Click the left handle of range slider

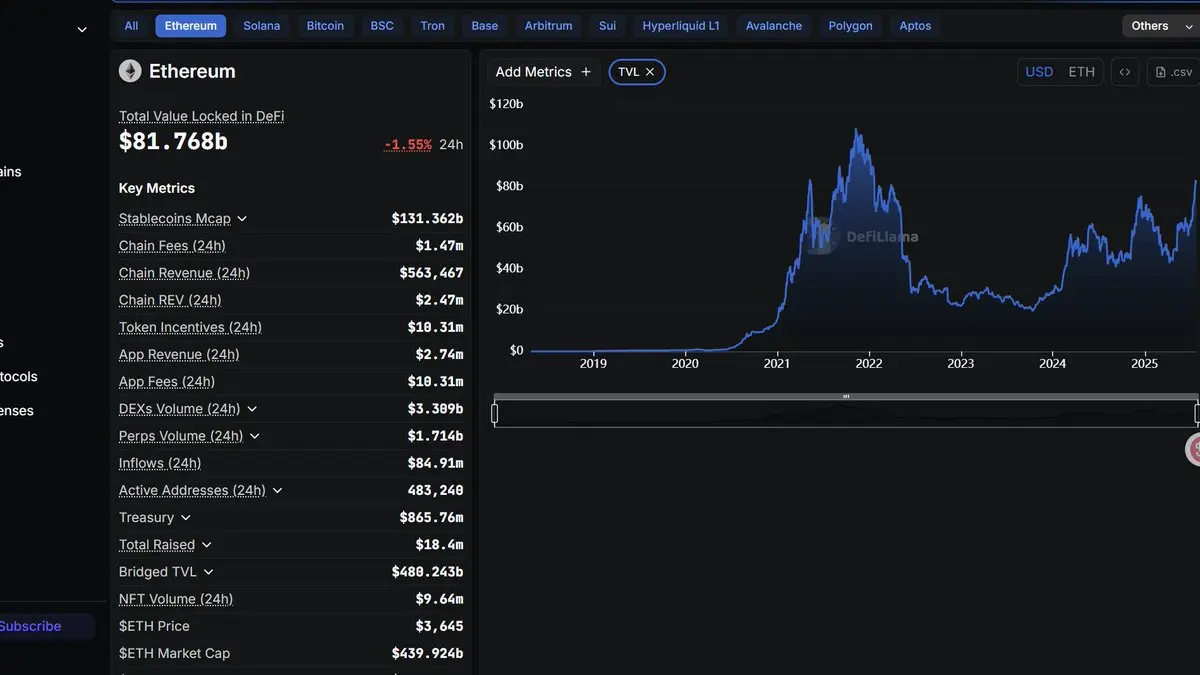pyautogui.click(x=495, y=413)
